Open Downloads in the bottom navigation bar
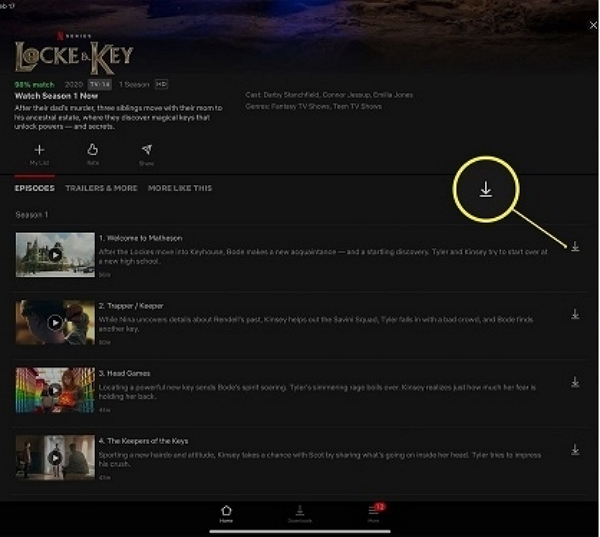This screenshot has height=537, width=600. point(300,512)
